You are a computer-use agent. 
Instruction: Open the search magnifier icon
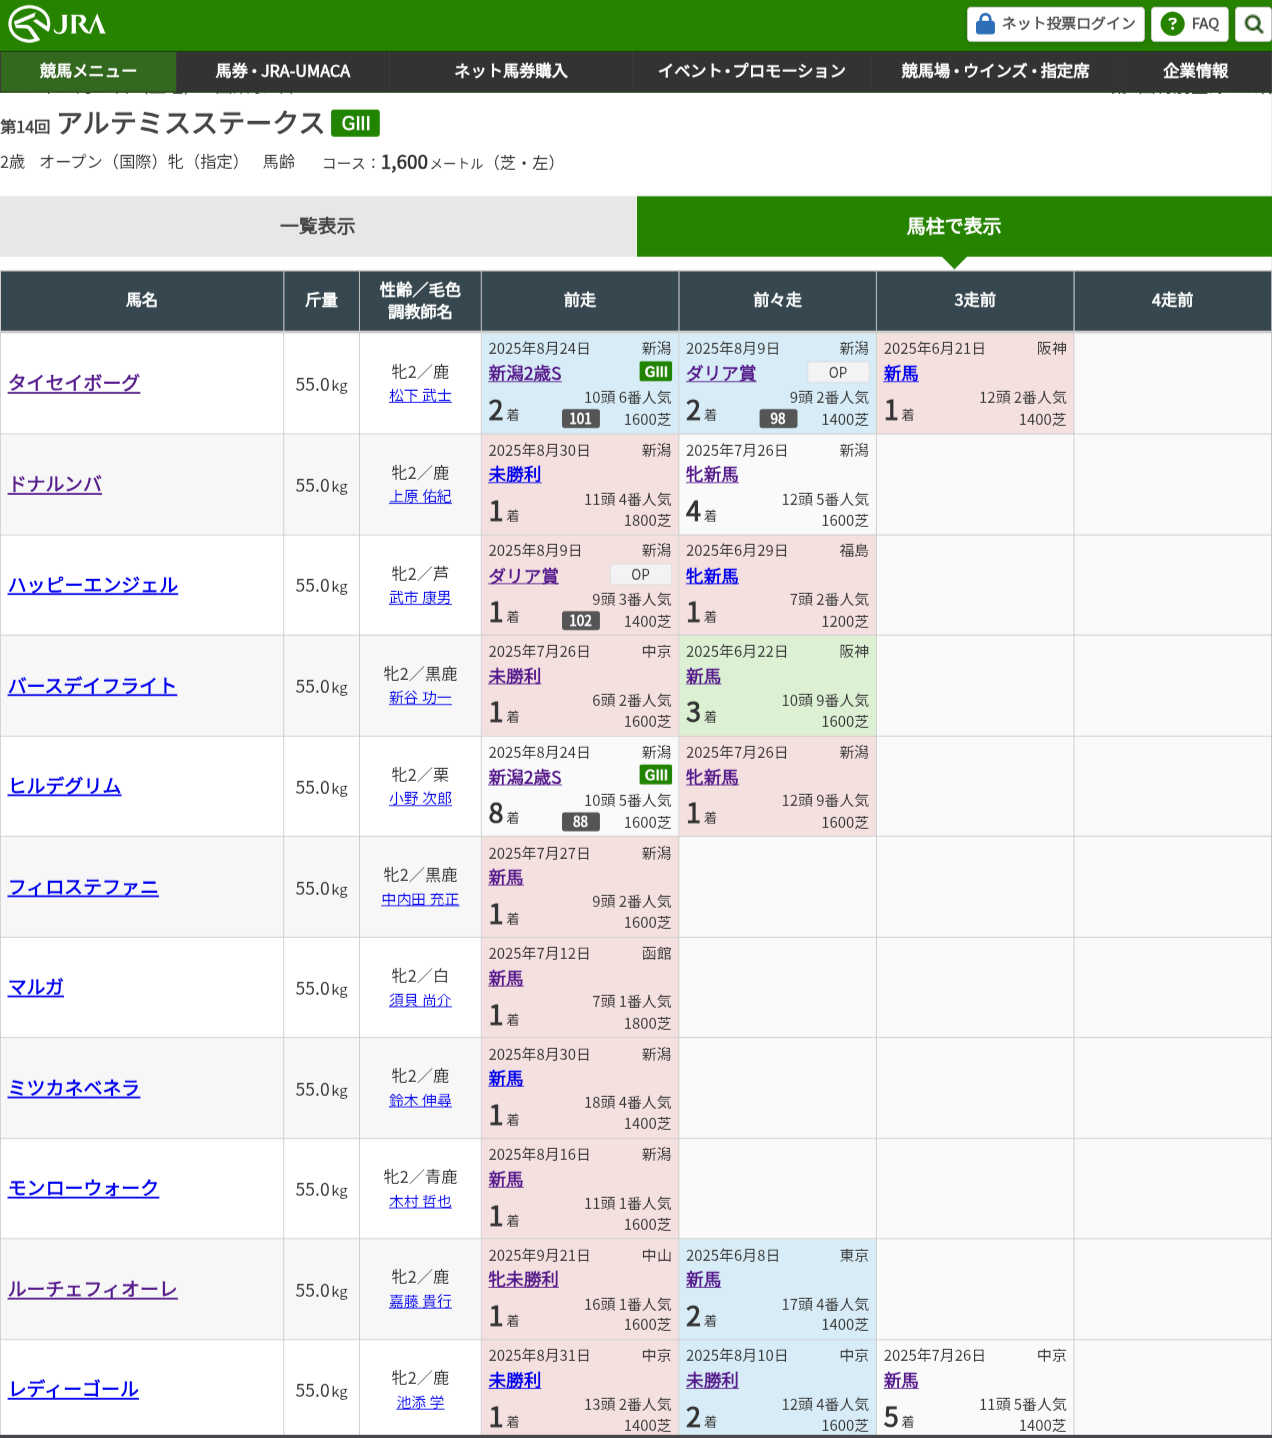pyautogui.click(x=1253, y=24)
